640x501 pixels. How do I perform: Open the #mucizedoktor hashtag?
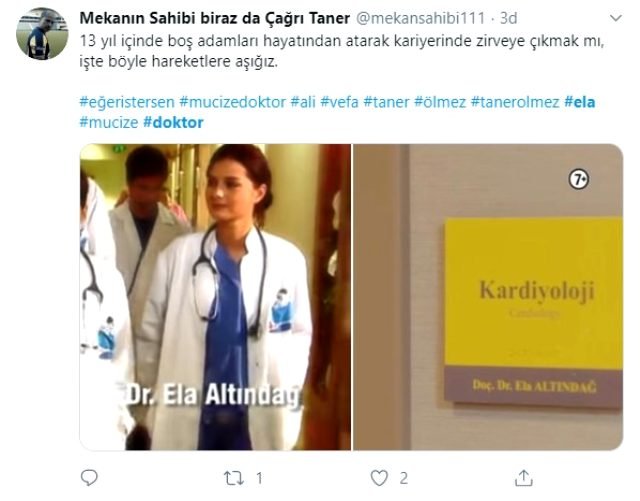tap(232, 102)
